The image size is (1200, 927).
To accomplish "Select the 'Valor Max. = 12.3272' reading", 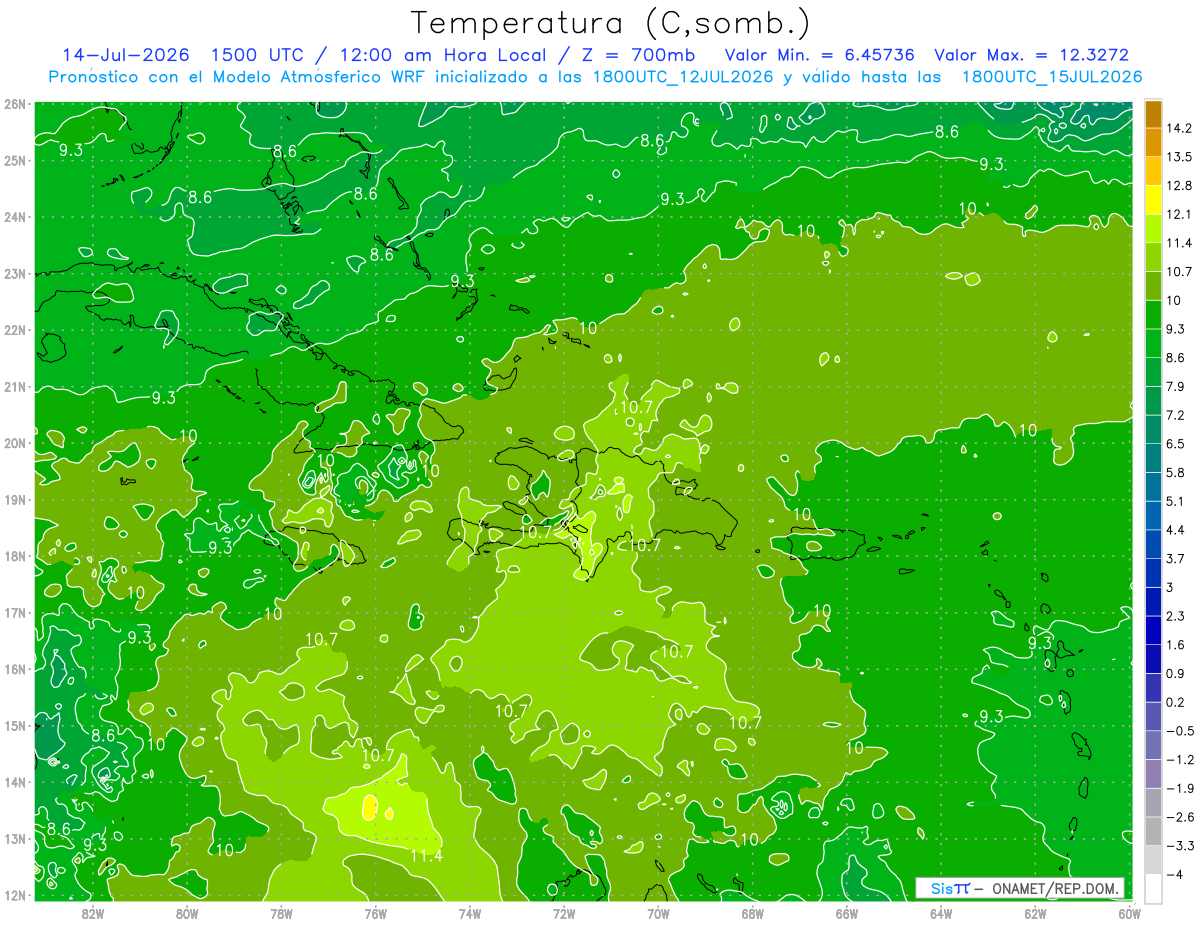I will [1032, 54].
